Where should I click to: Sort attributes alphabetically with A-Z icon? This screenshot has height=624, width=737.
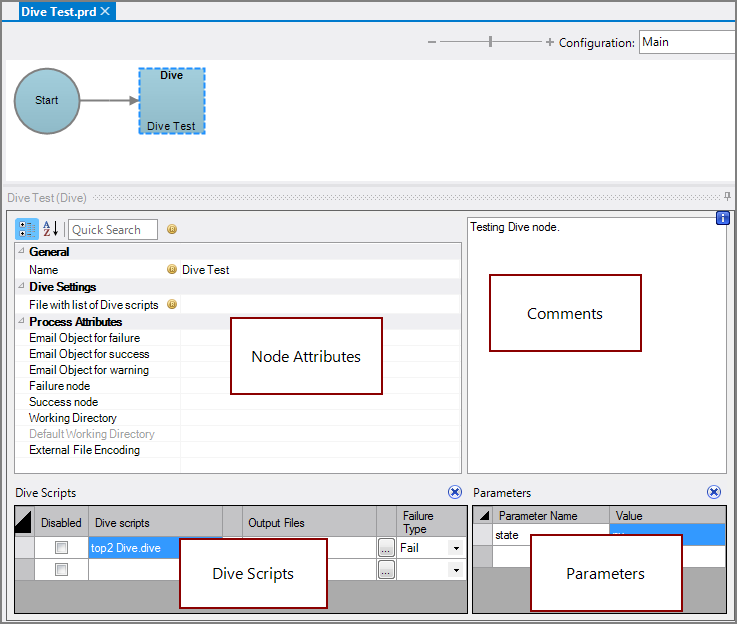51,229
